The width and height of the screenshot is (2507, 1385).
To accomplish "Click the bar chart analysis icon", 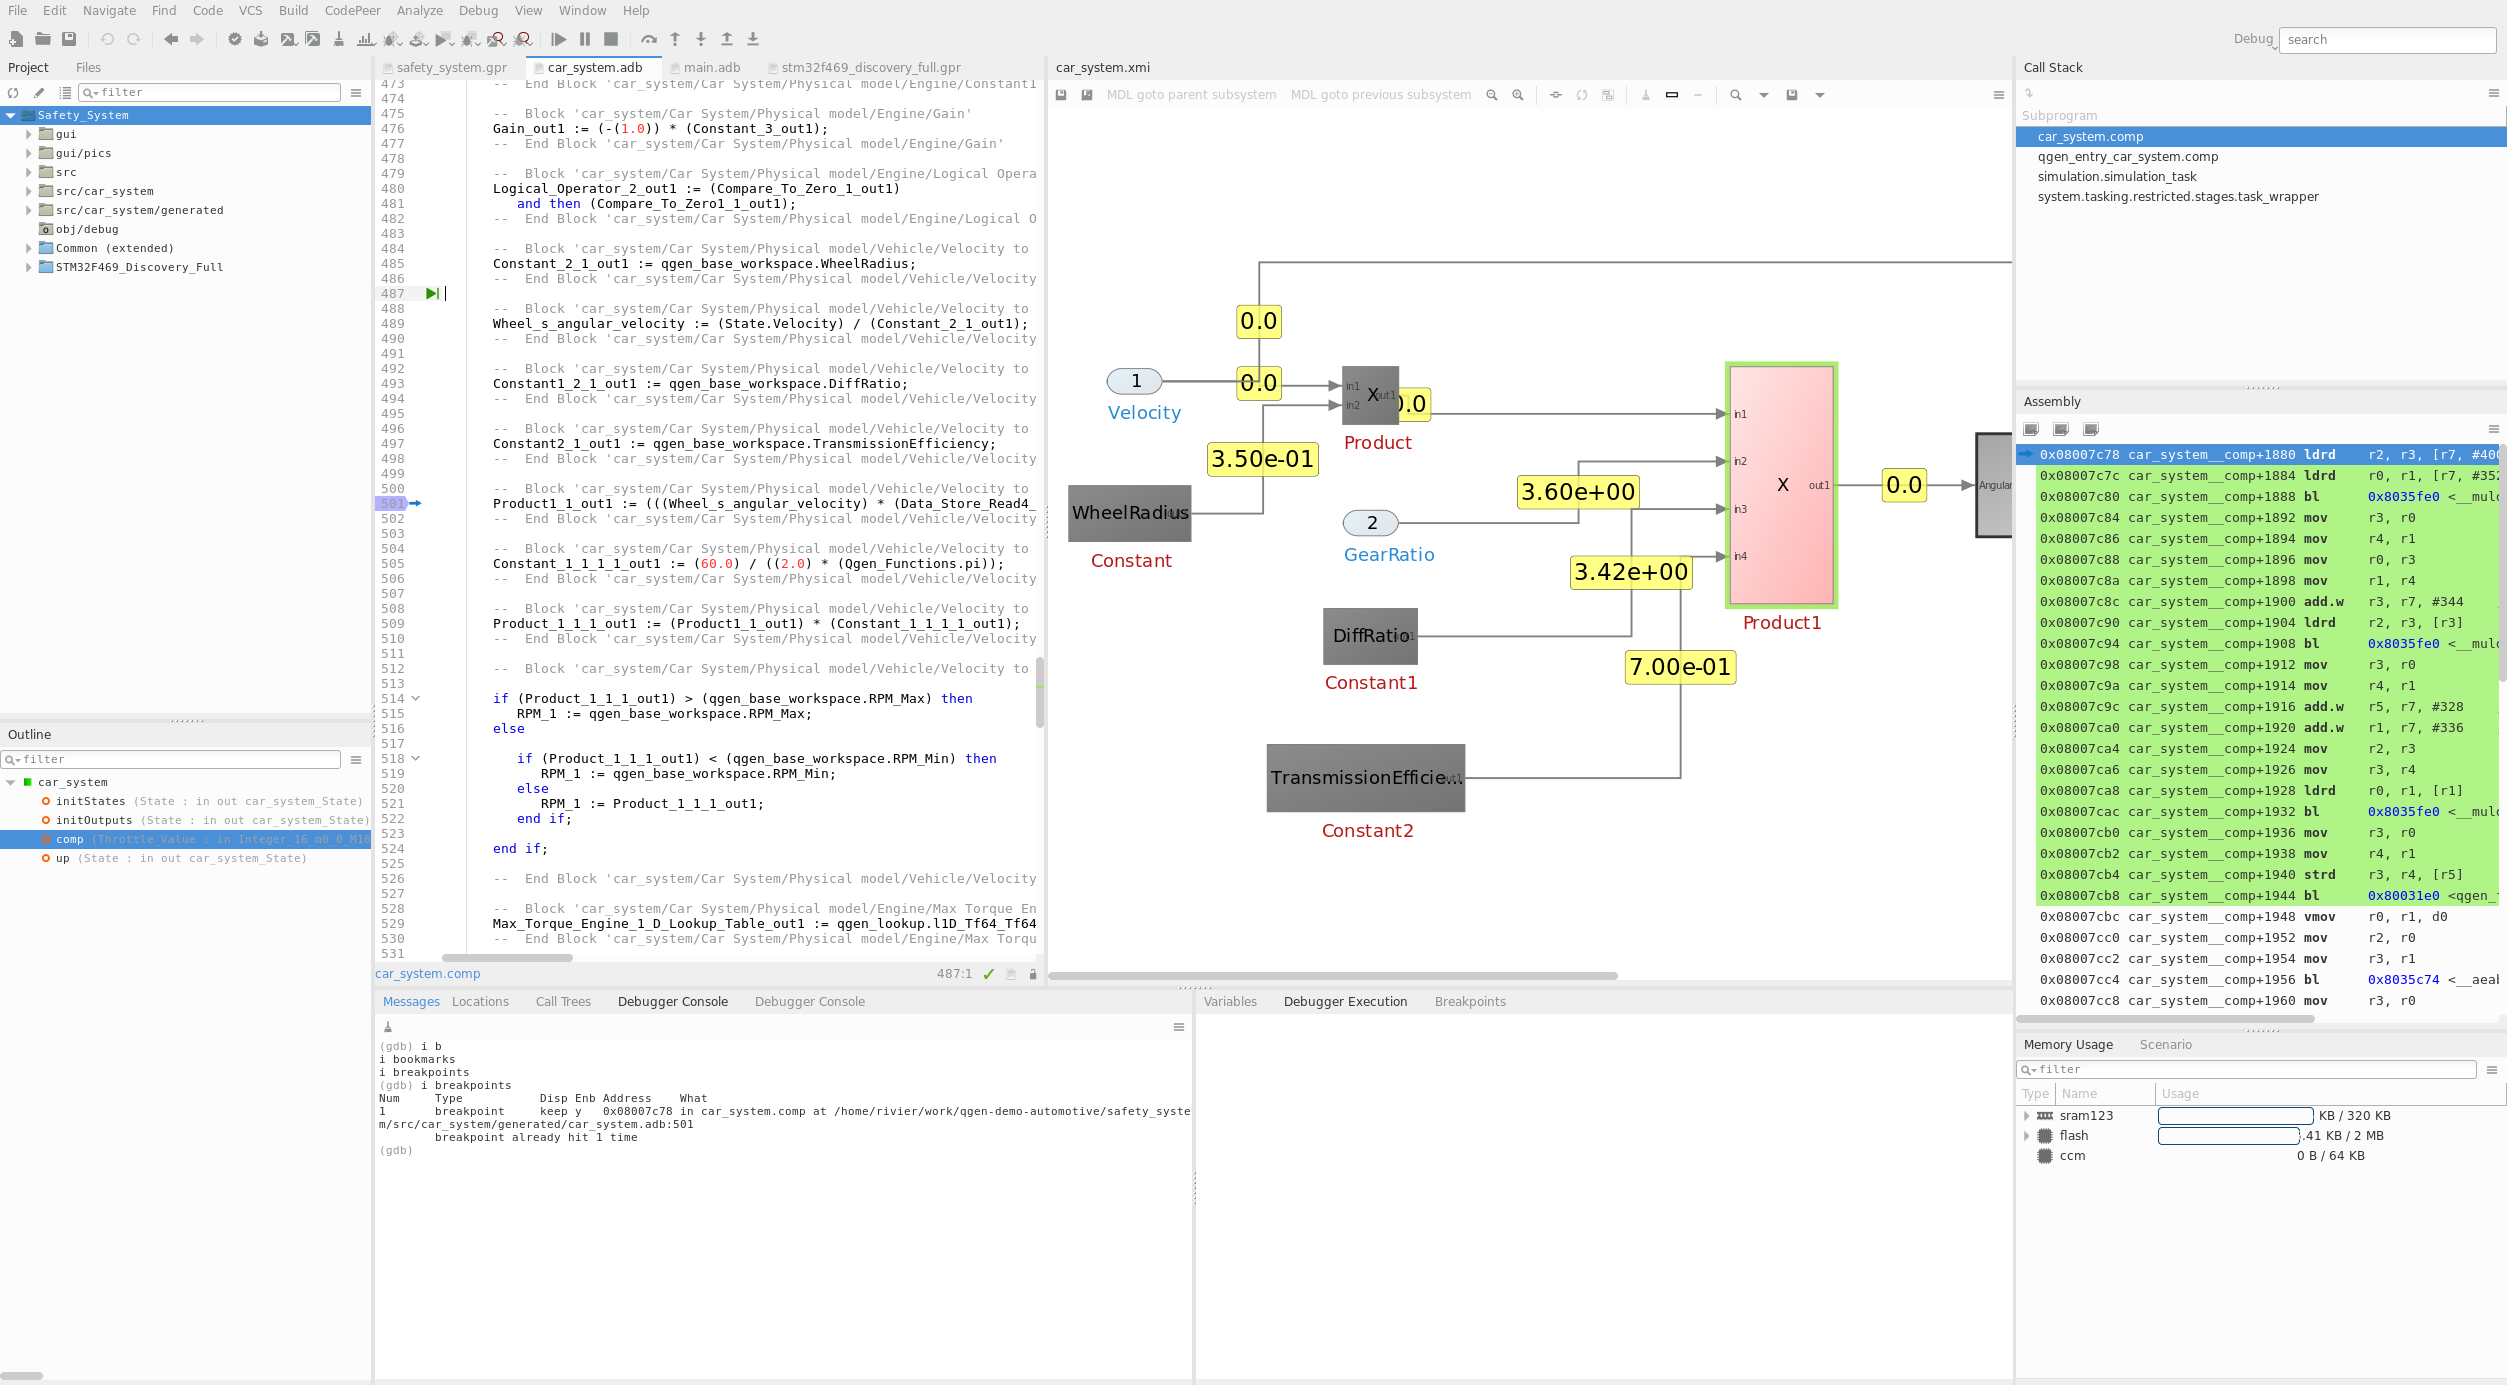I will tap(365, 39).
